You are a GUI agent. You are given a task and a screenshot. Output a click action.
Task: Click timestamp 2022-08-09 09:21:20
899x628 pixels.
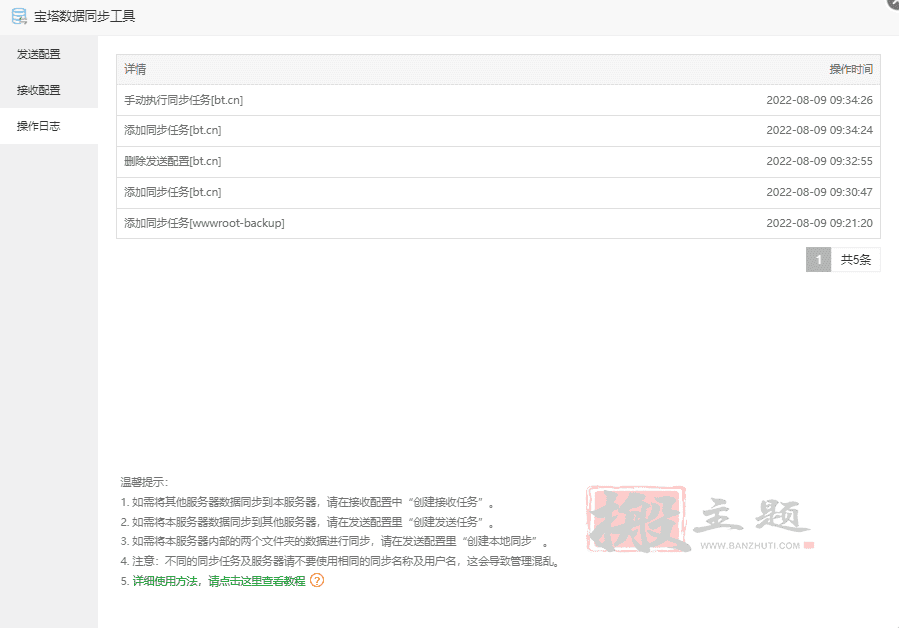[x=819, y=223]
